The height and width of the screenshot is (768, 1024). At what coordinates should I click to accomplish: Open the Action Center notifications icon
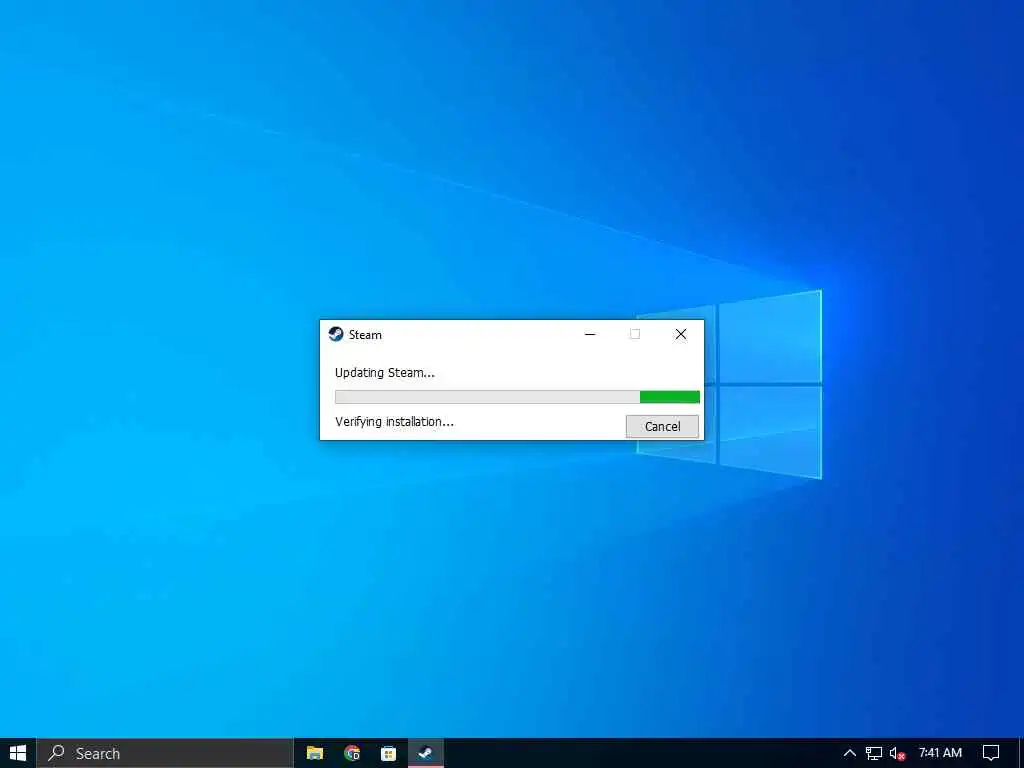click(x=991, y=753)
